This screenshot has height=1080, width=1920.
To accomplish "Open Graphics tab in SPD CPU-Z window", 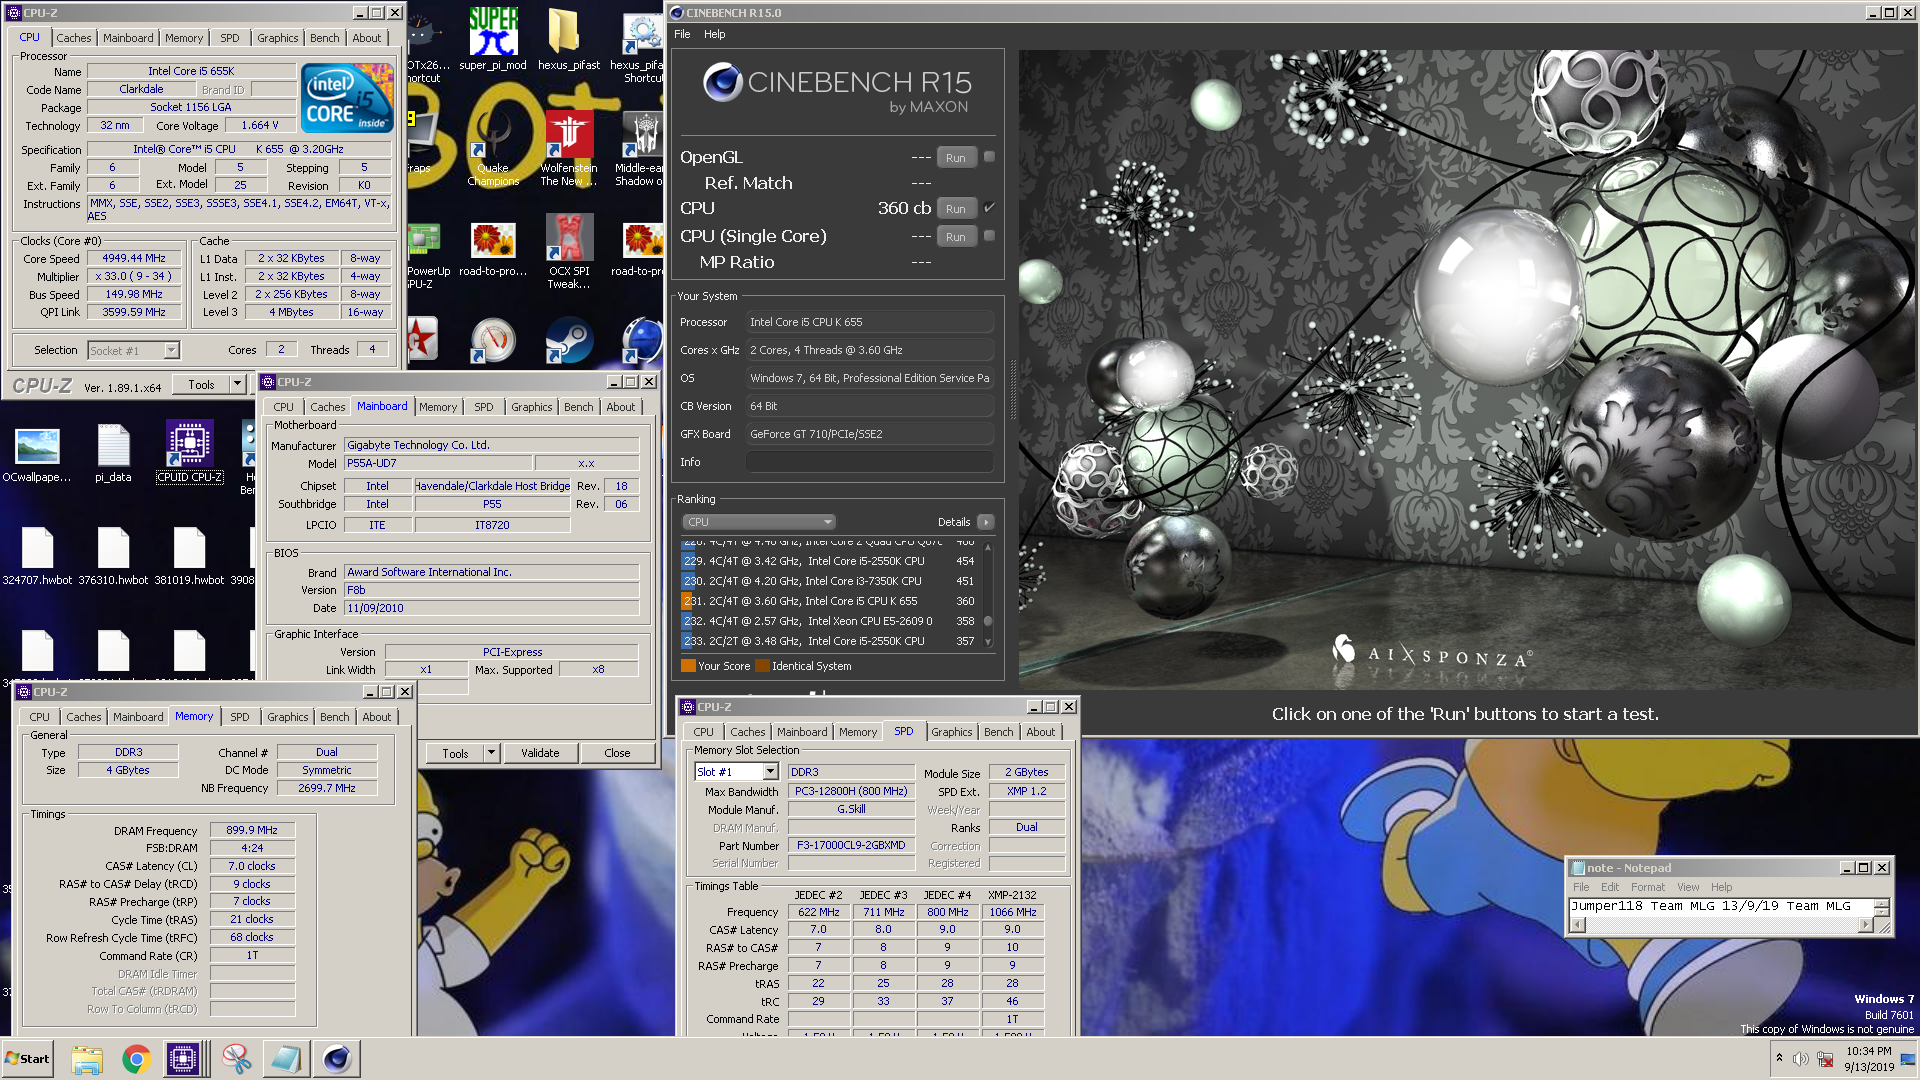I will 951,732.
